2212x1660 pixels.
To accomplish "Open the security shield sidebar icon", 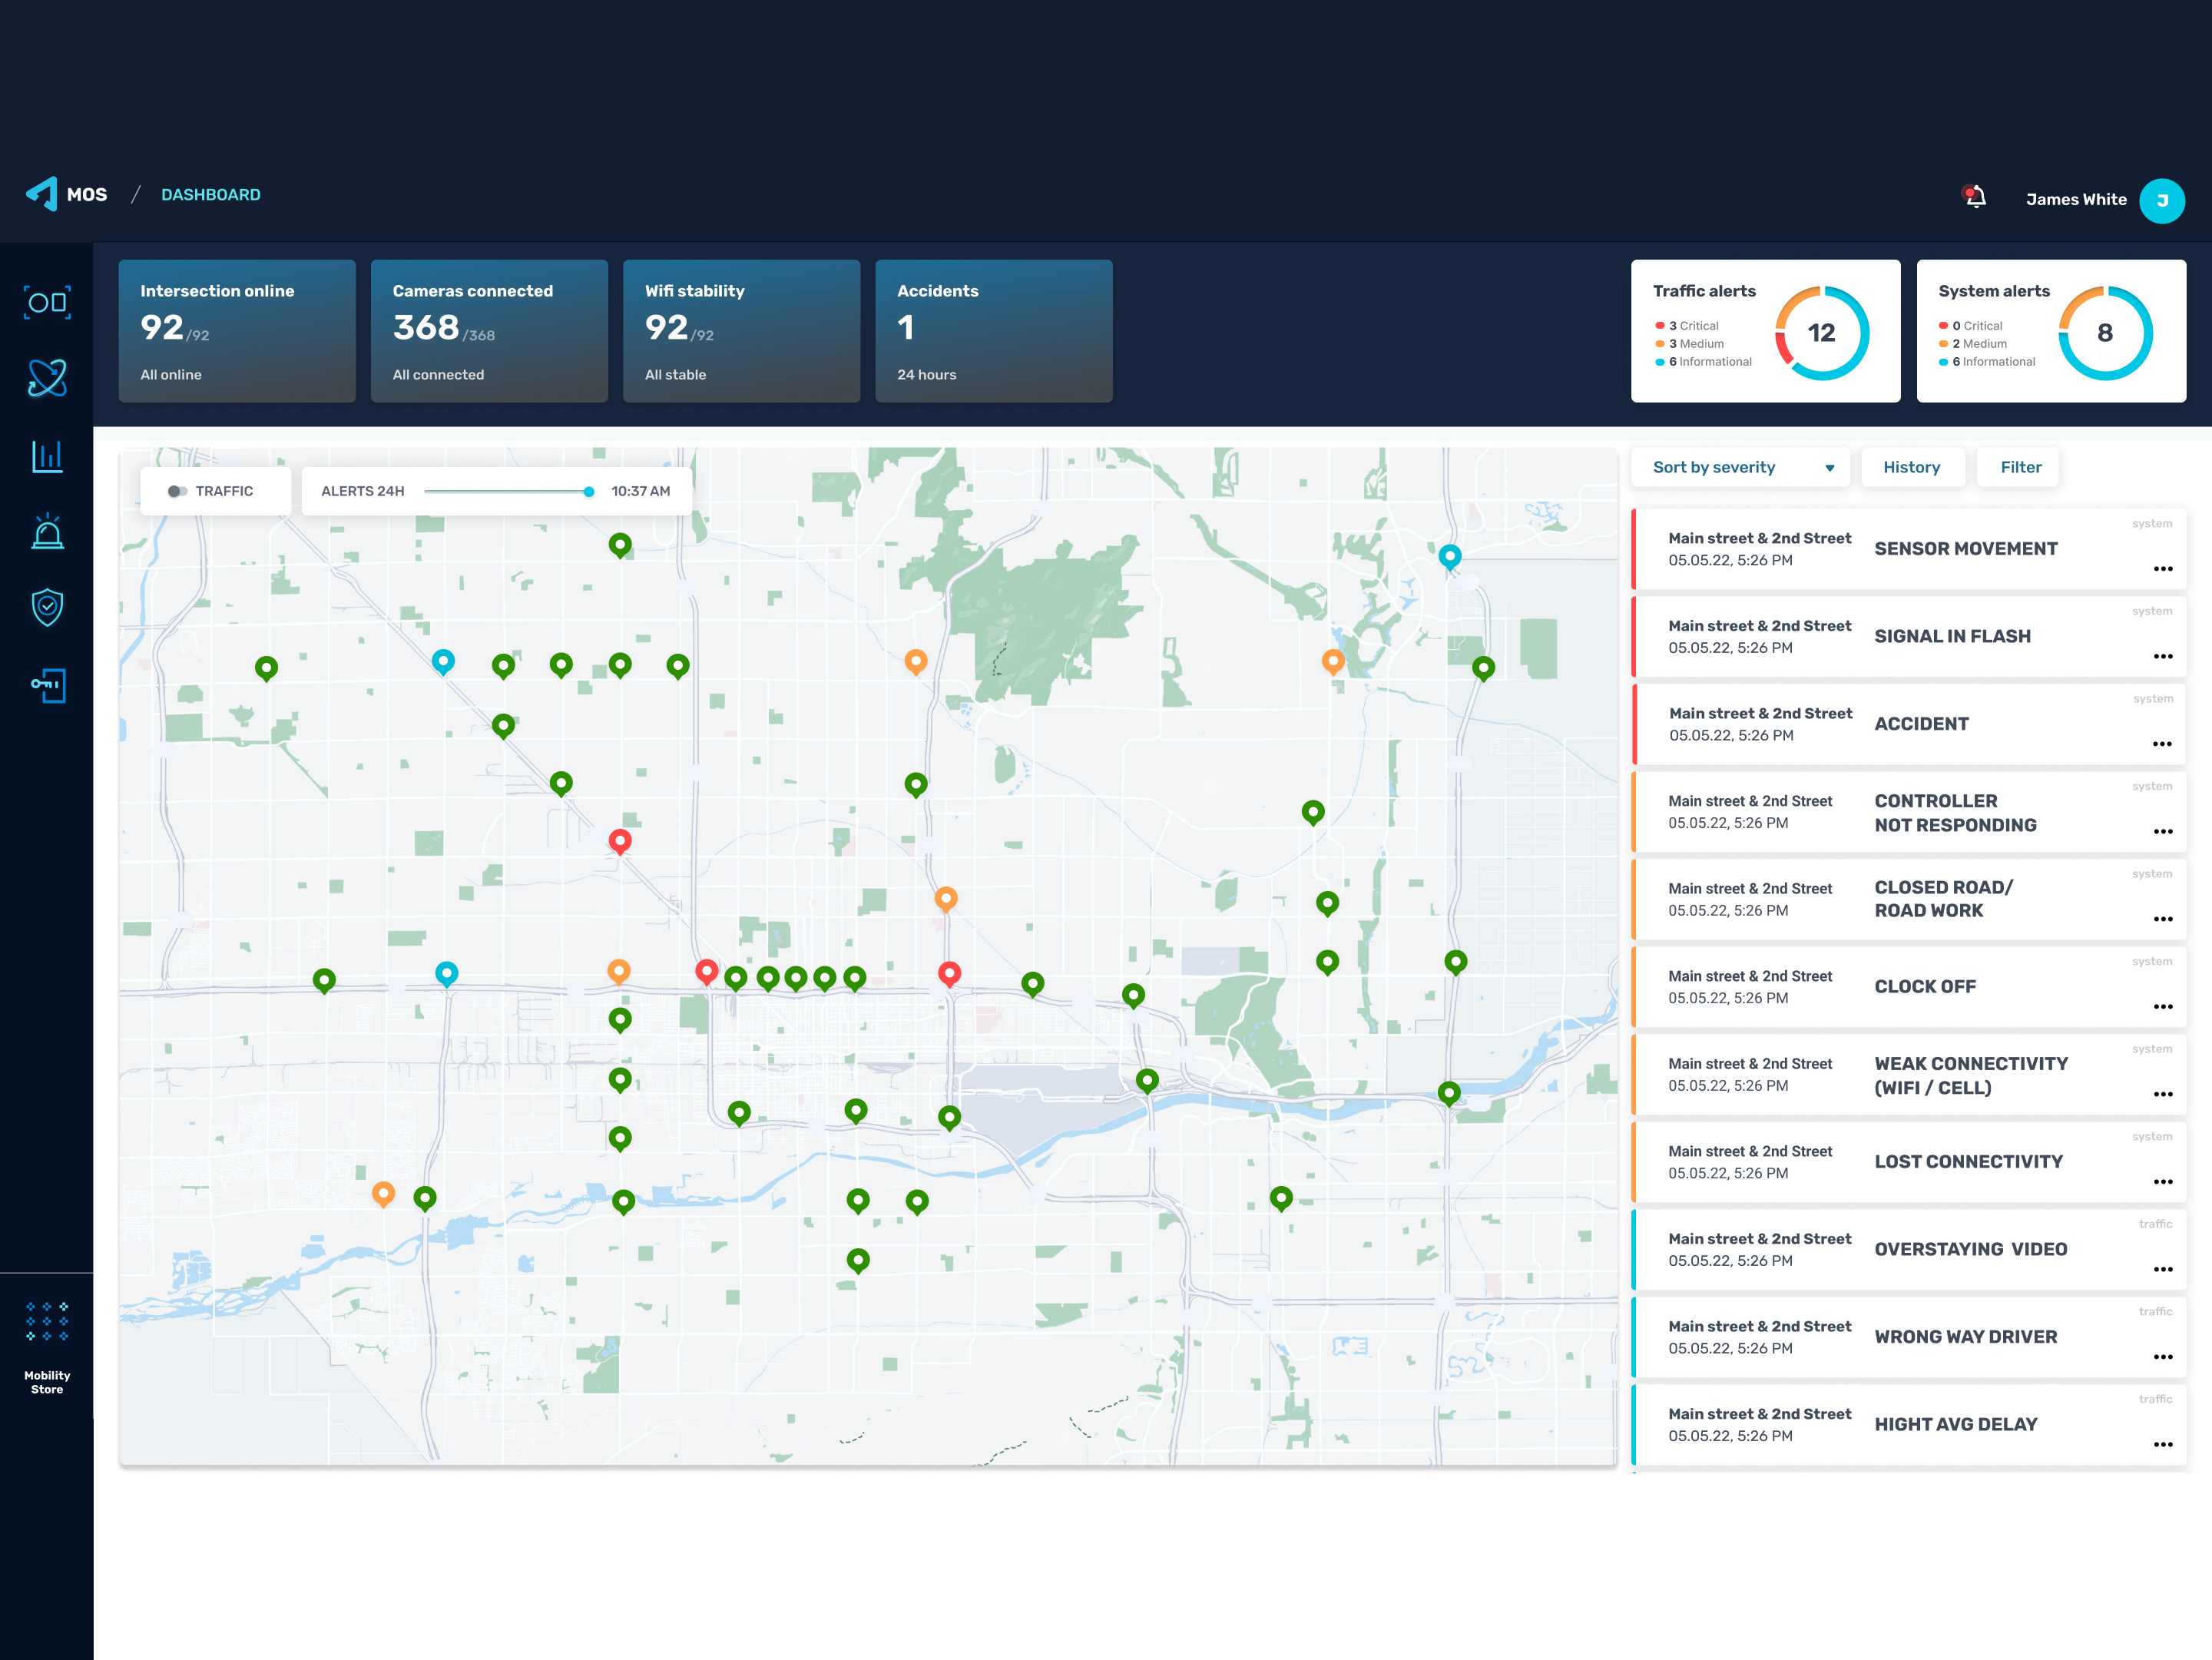I will click(x=47, y=607).
